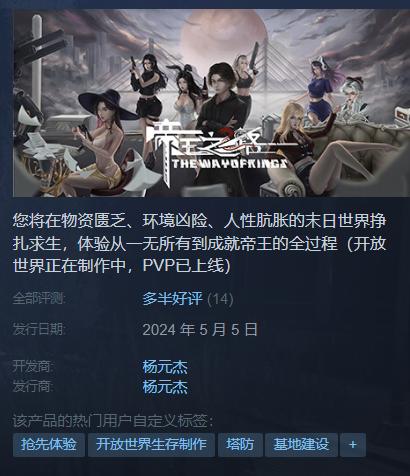Click the 发行日期 label
410x476 pixels.
(39, 329)
